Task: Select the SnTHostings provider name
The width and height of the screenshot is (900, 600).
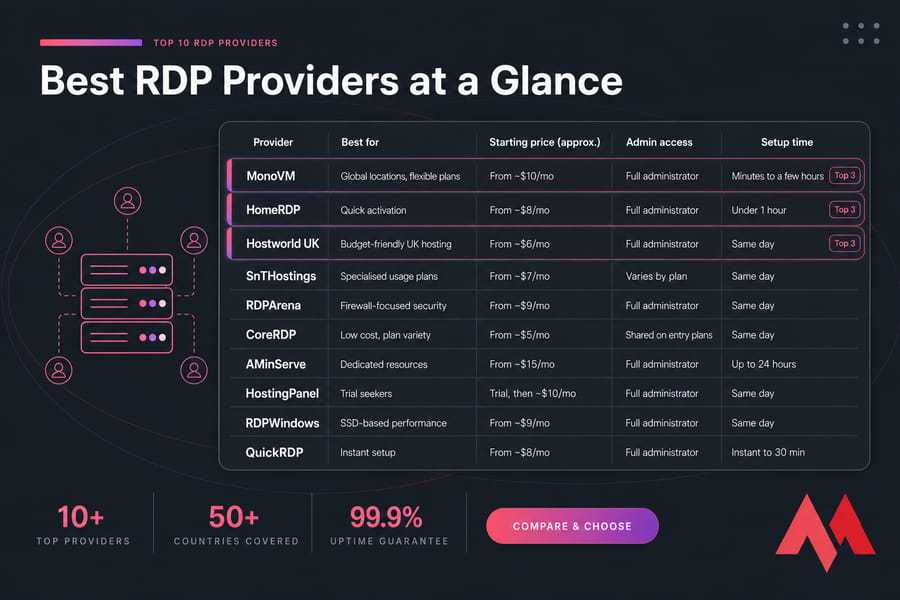Action: click(281, 276)
